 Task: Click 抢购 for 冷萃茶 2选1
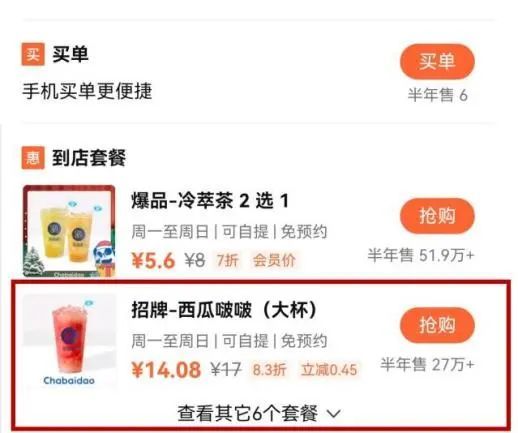(437, 216)
